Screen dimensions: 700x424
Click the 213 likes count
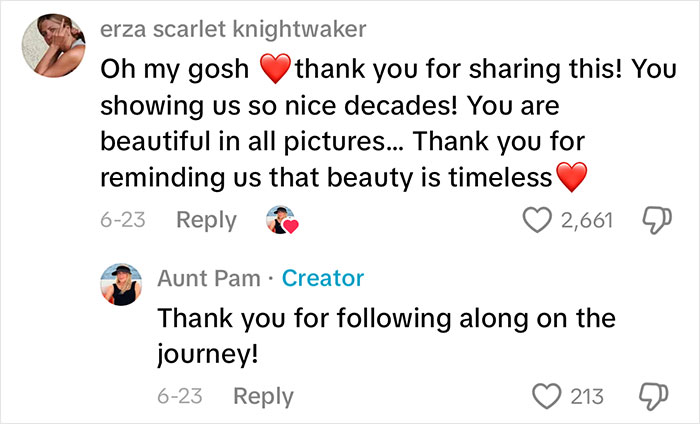[x=585, y=396]
